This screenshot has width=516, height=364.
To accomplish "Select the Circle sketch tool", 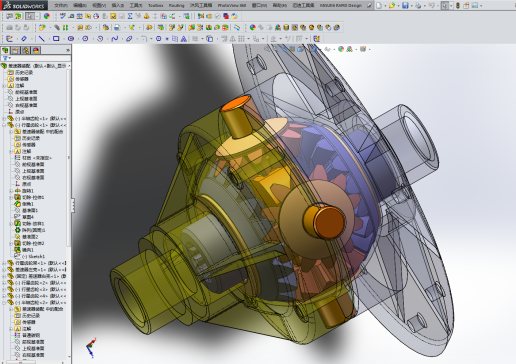I will click(x=85, y=39).
